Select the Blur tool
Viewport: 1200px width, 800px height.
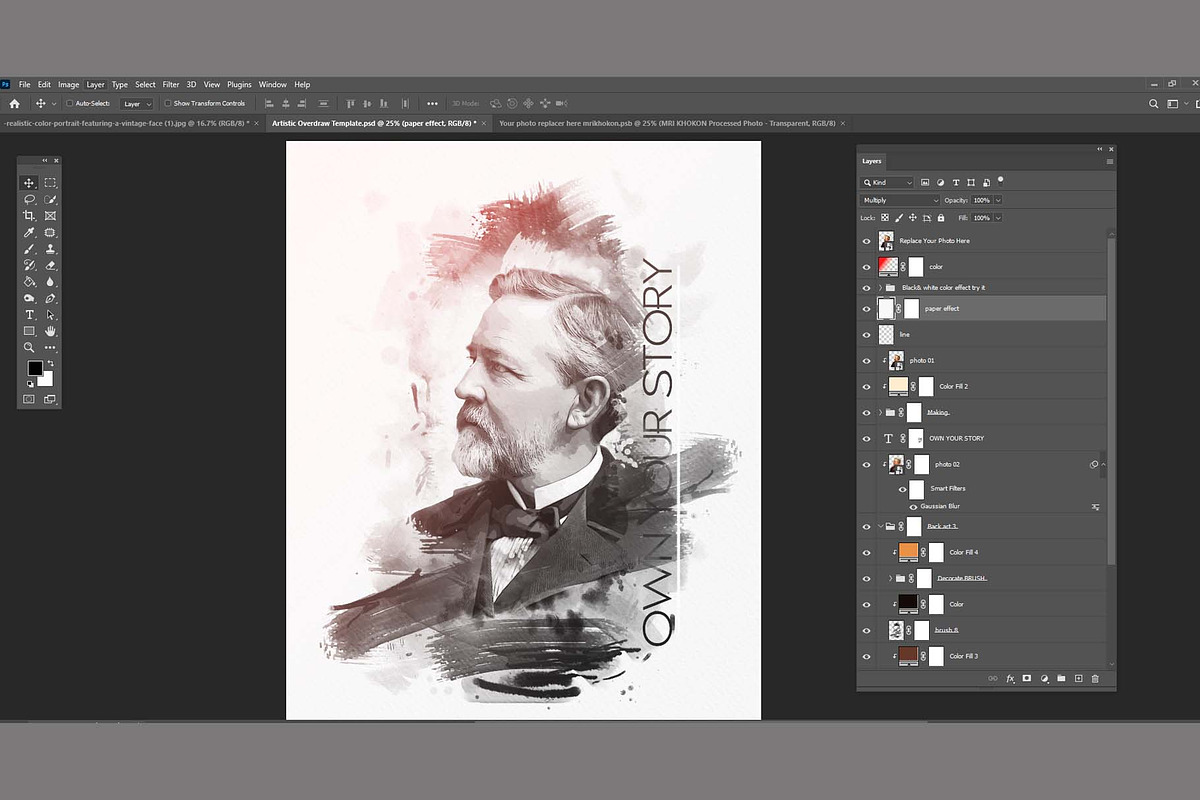tap(50, 282)
